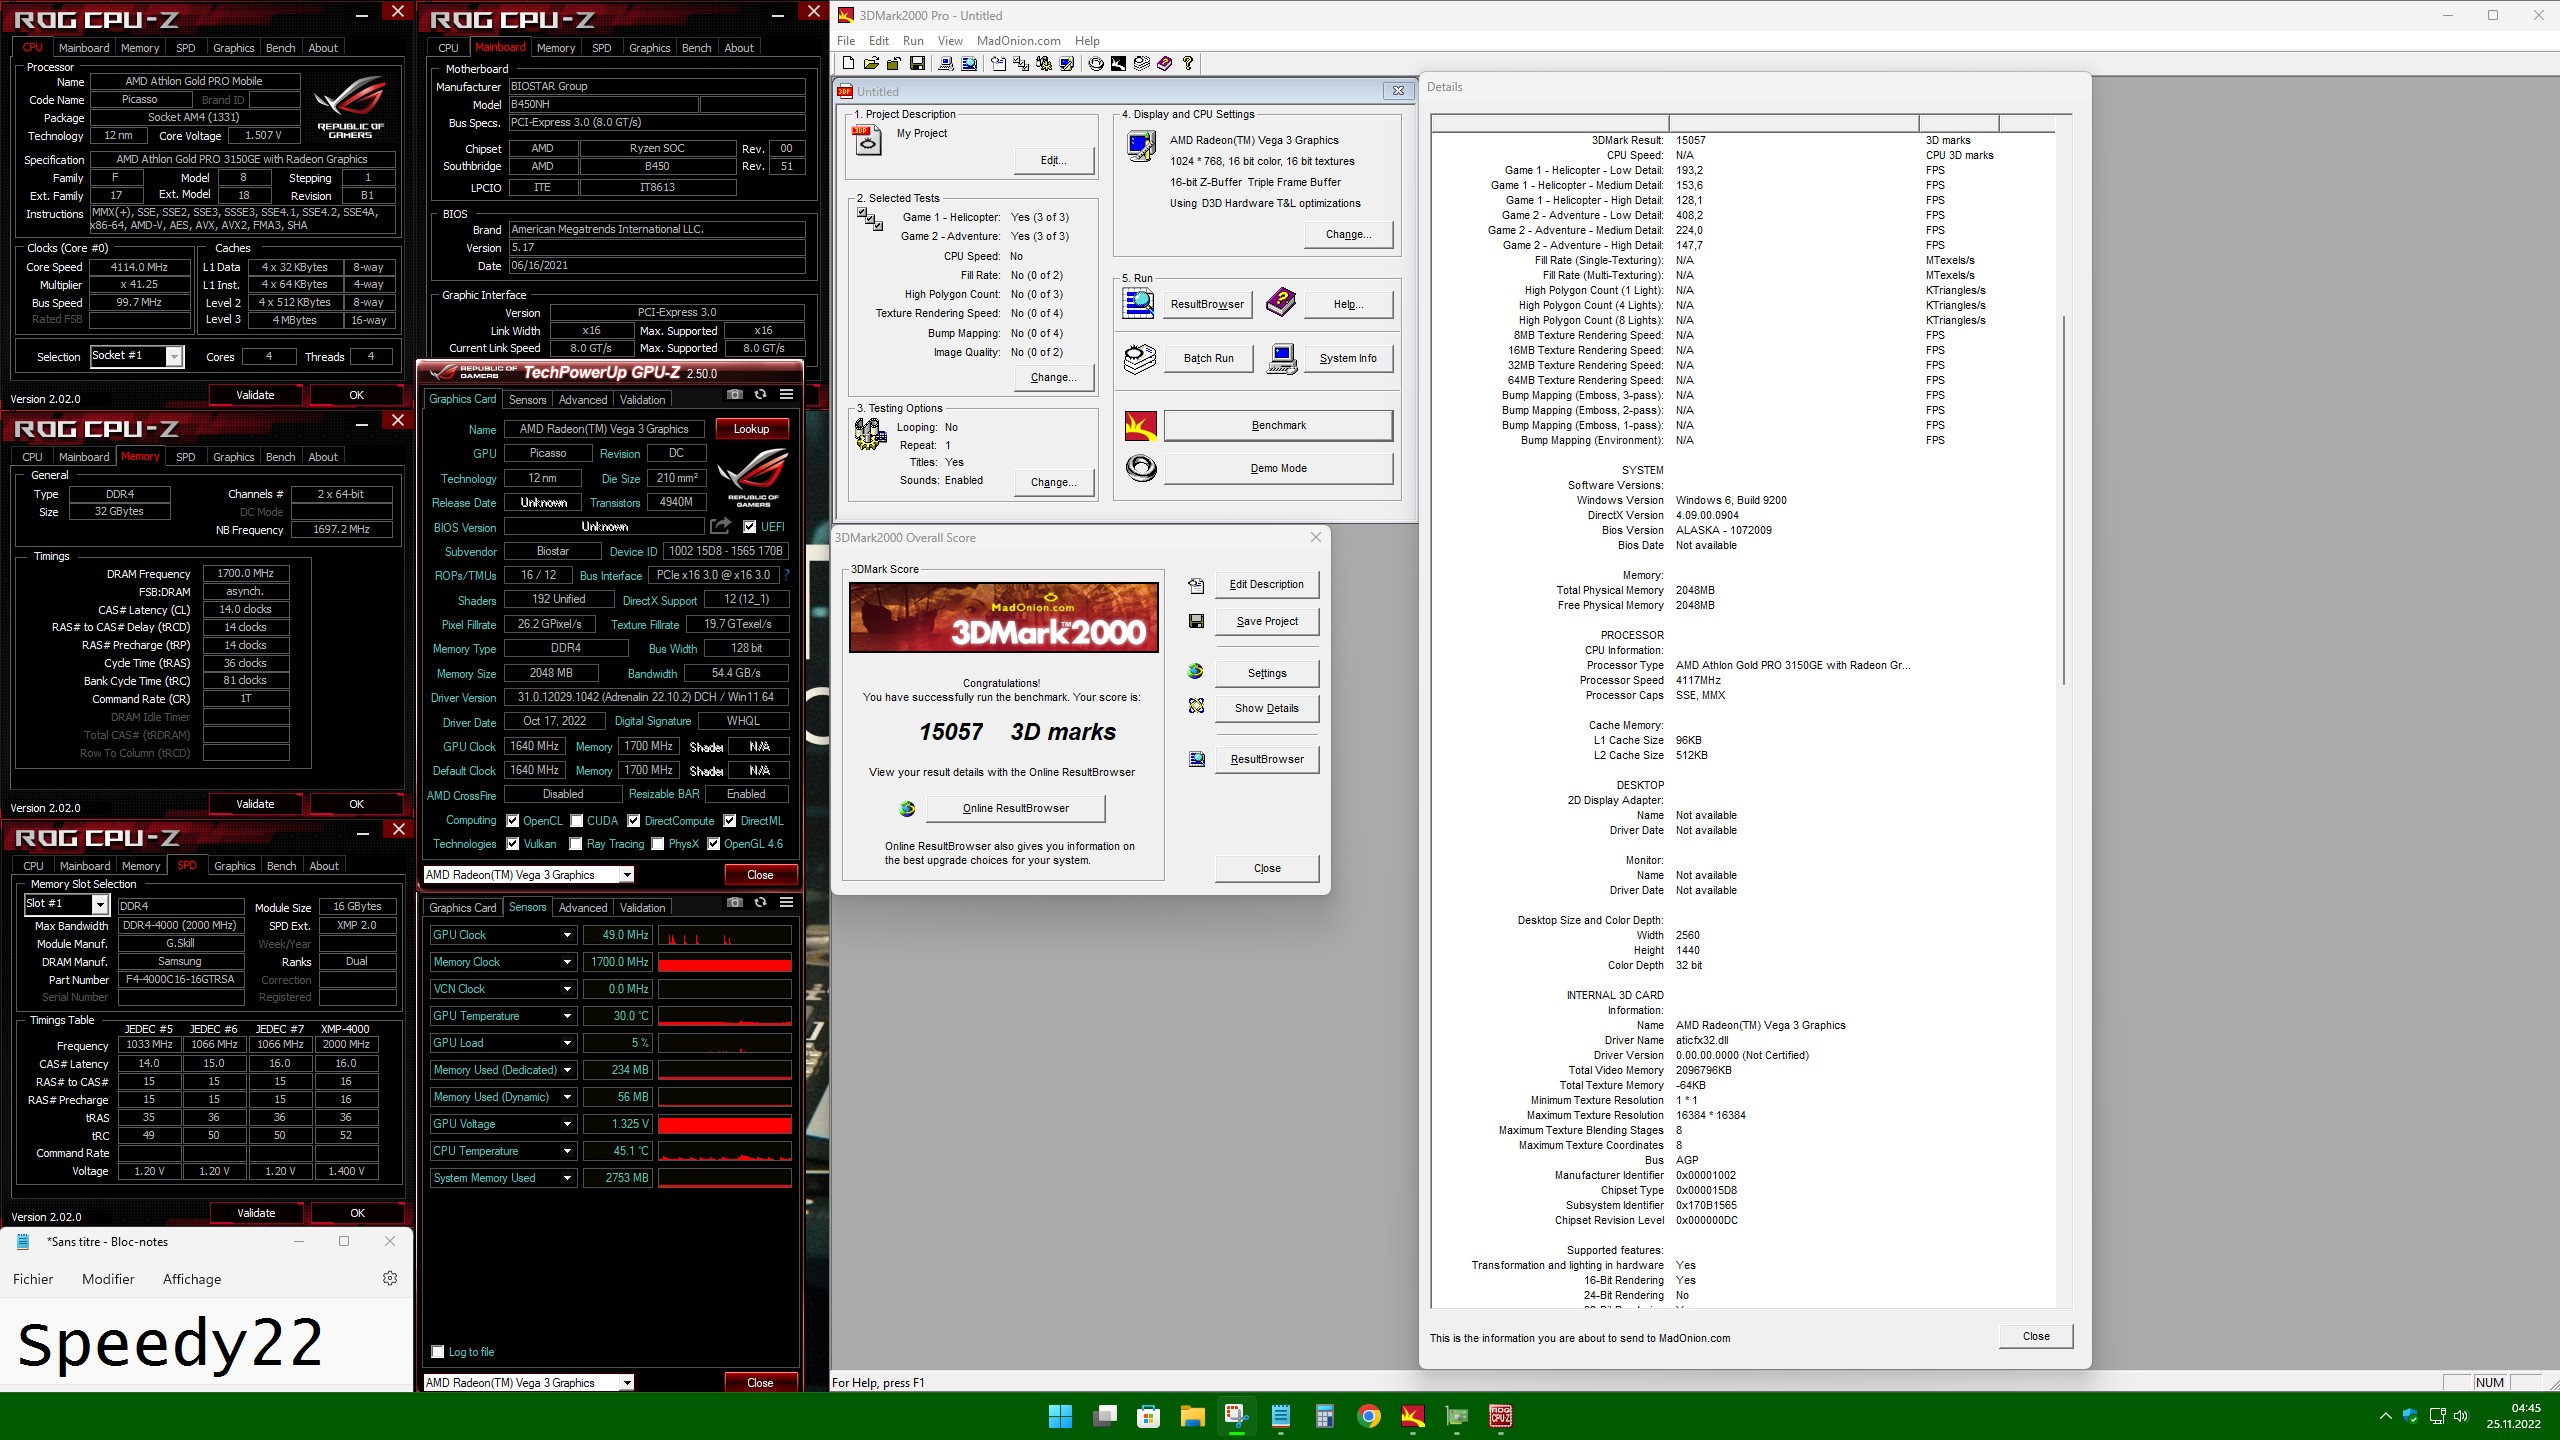This screenshot has width=2560, height=1440.
Task: Switch to the Advanced tab in GPU-Z Sensors window
Action: 583,908
